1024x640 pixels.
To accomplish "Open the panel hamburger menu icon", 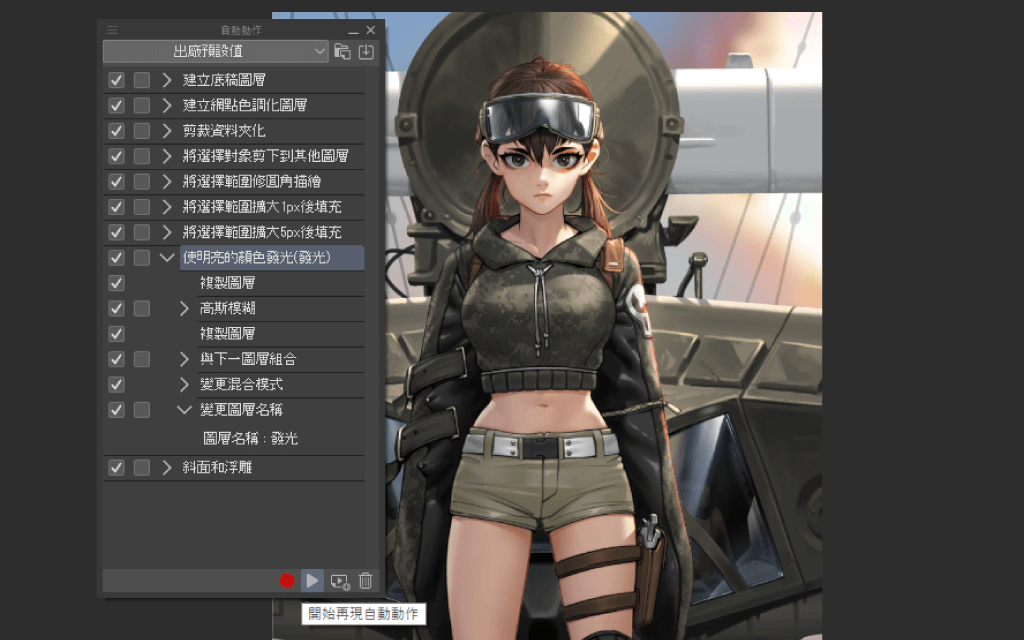I will tap(112, 29).
